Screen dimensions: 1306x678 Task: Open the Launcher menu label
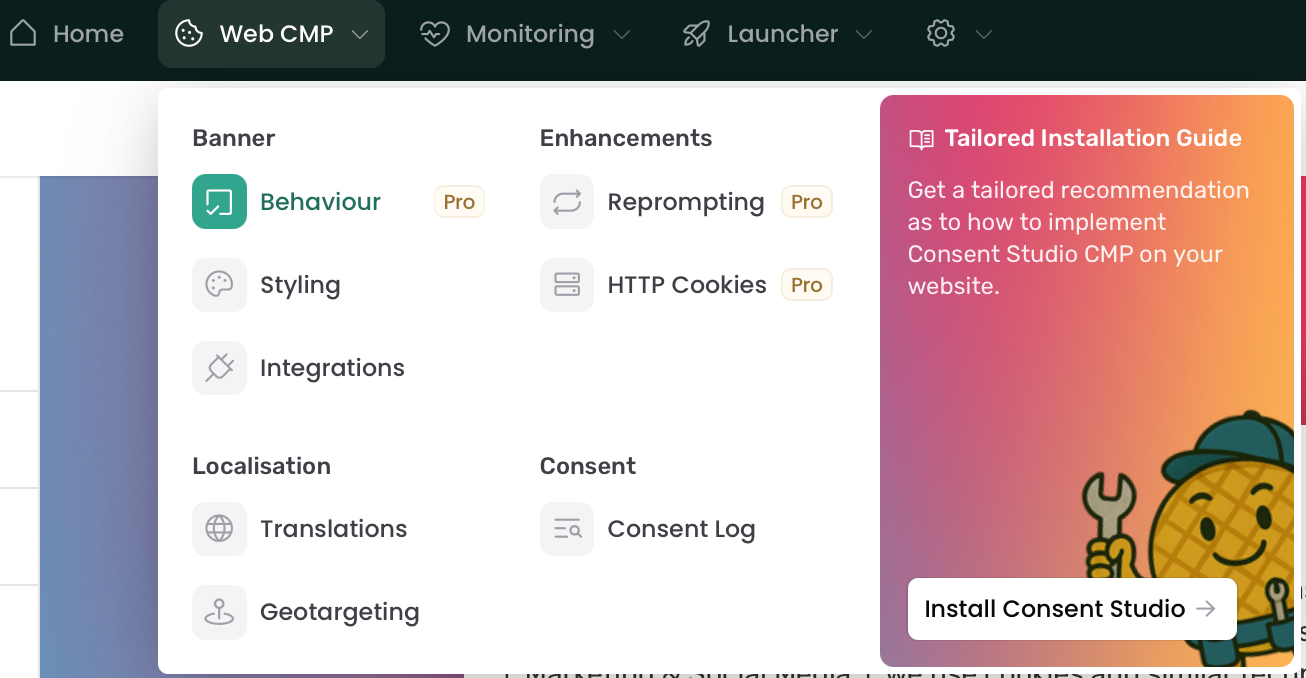(x=782, y=34)
